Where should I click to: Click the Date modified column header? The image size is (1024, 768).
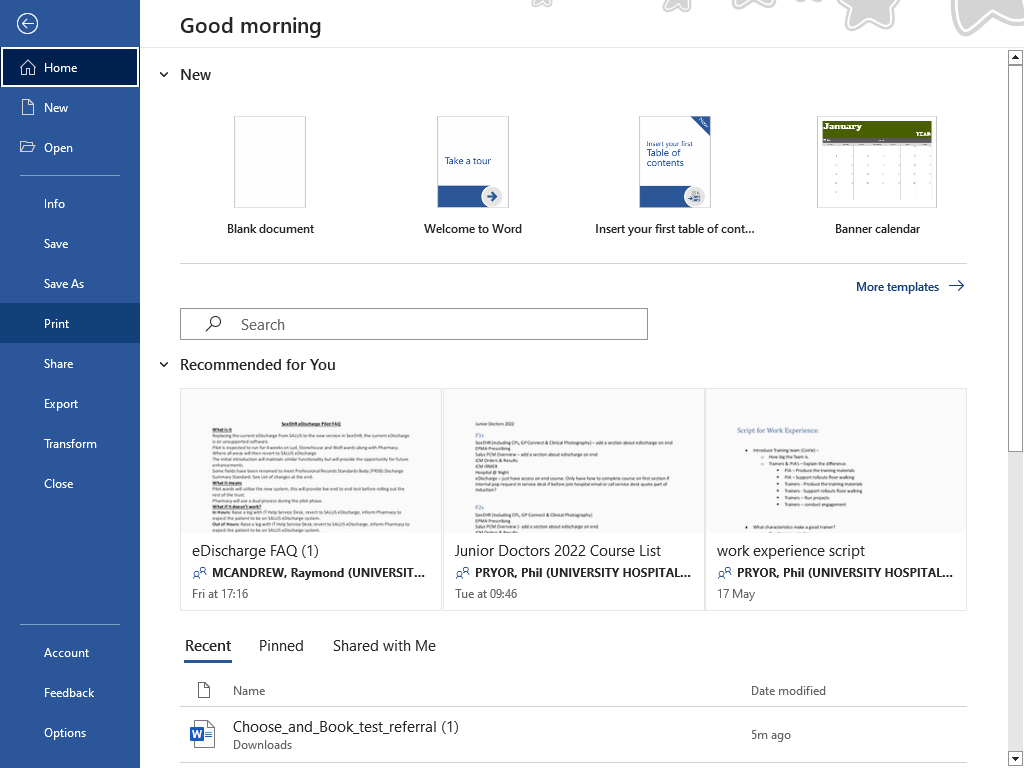(788, 691)
